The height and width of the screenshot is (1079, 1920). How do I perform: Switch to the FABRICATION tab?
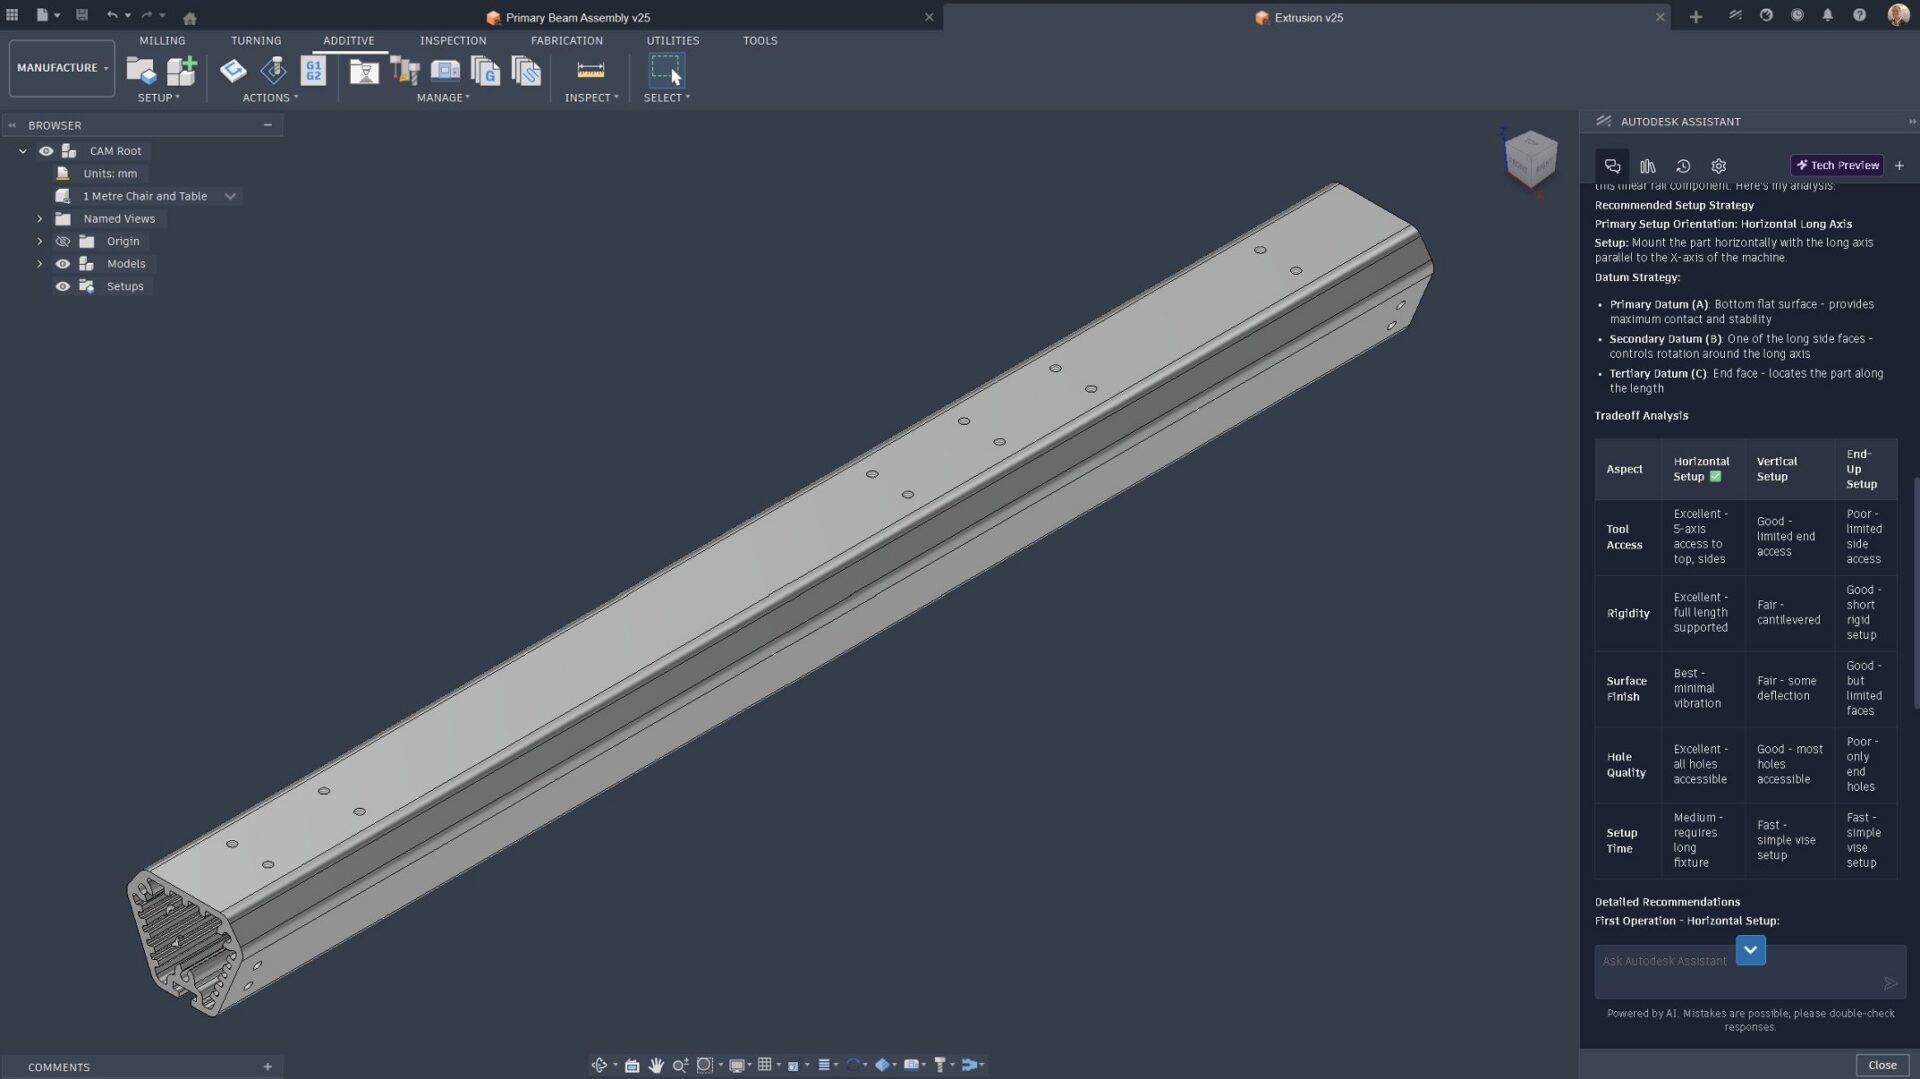coord(566,41)
